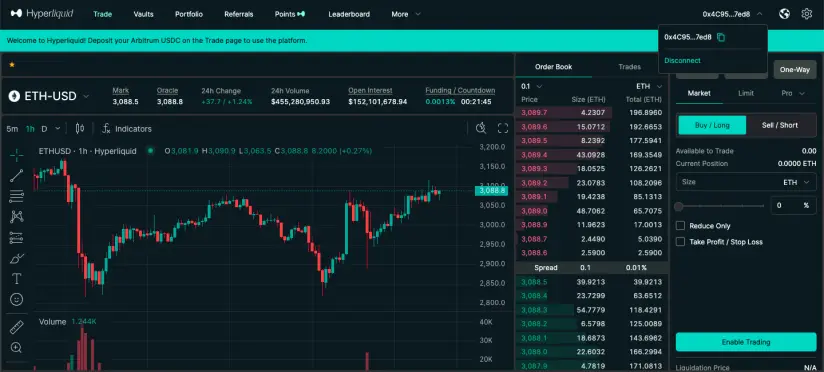Open the ETH-USD pair selector

[x=49, y=96]
